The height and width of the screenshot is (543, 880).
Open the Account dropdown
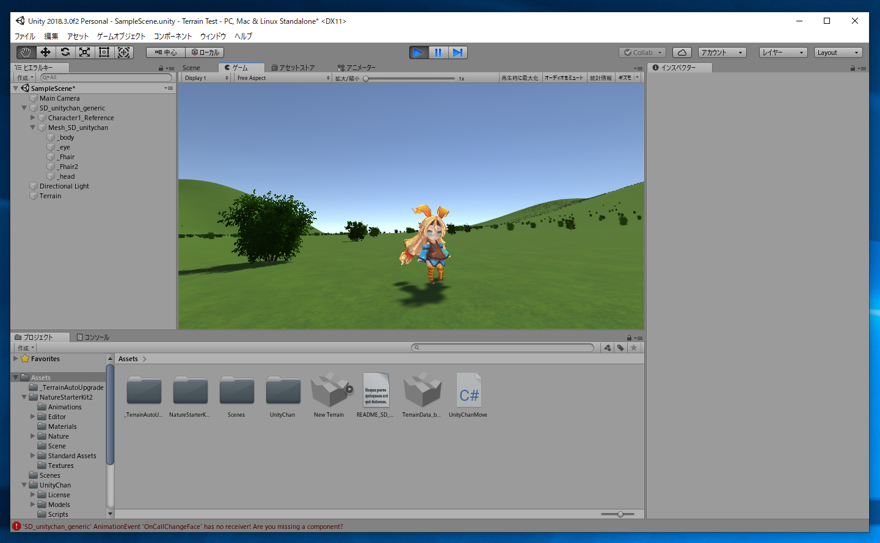pyautogui.click(x=722, y=52)
